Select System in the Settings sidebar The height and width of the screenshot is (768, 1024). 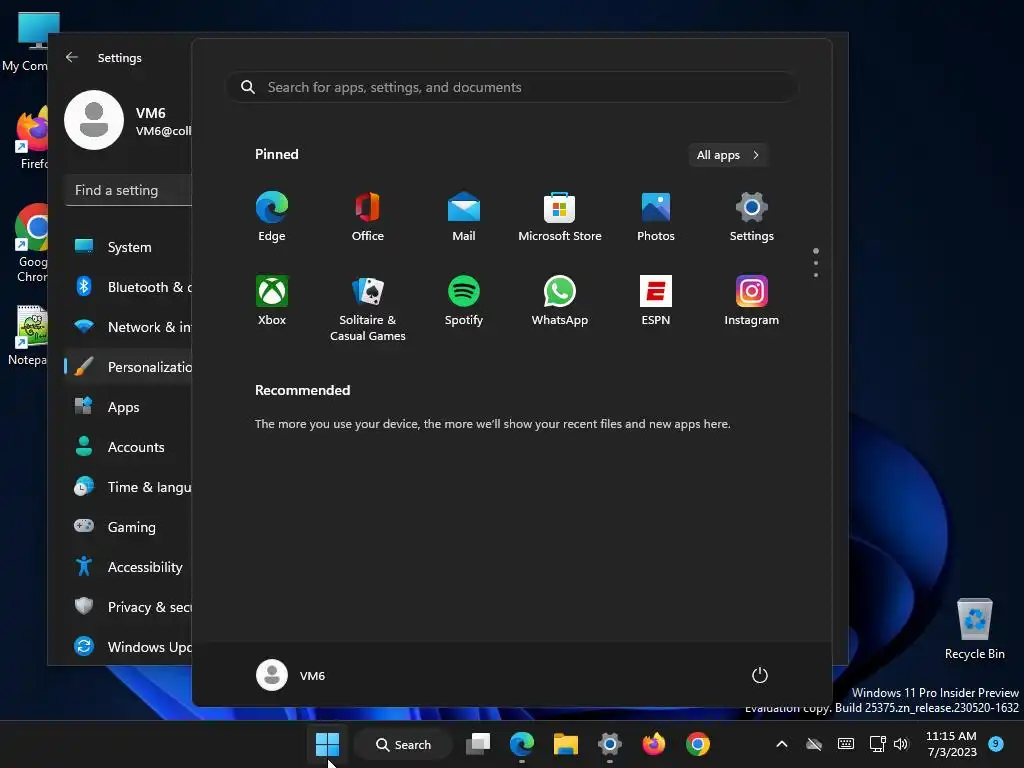click(129, 247)
